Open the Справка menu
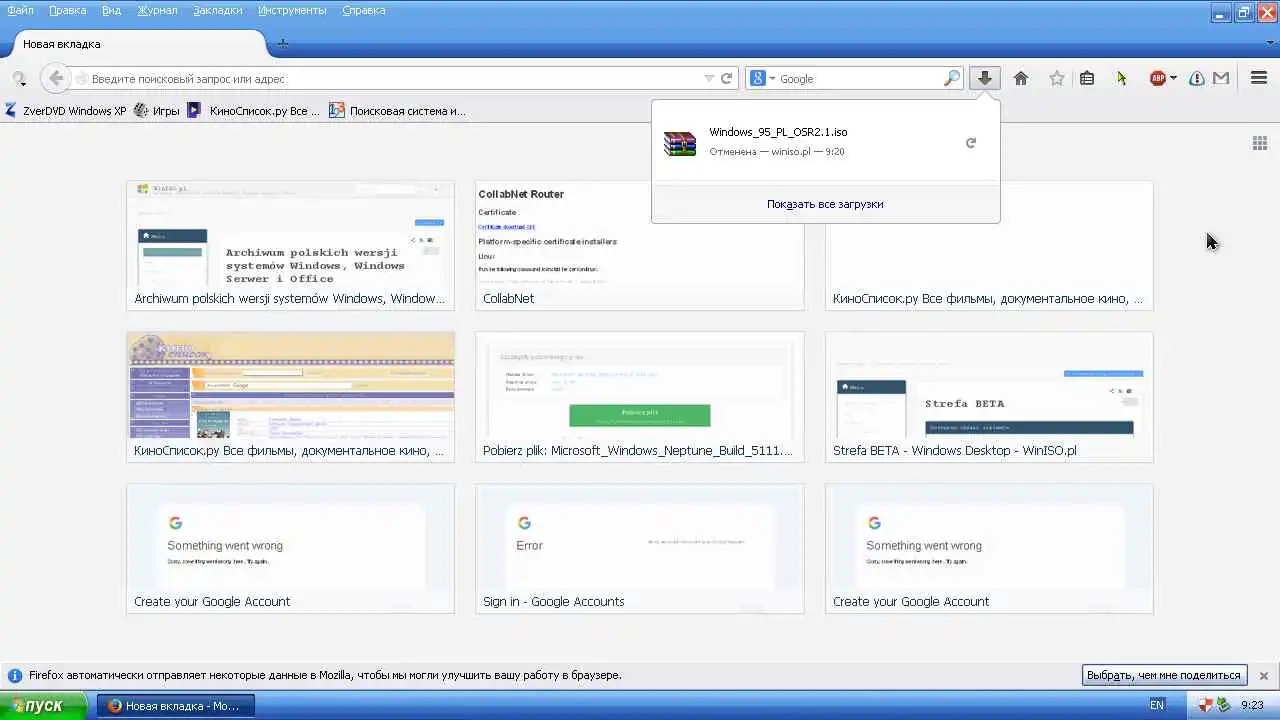This screenshot has width=1280, height=720. [x=364, y=10]
